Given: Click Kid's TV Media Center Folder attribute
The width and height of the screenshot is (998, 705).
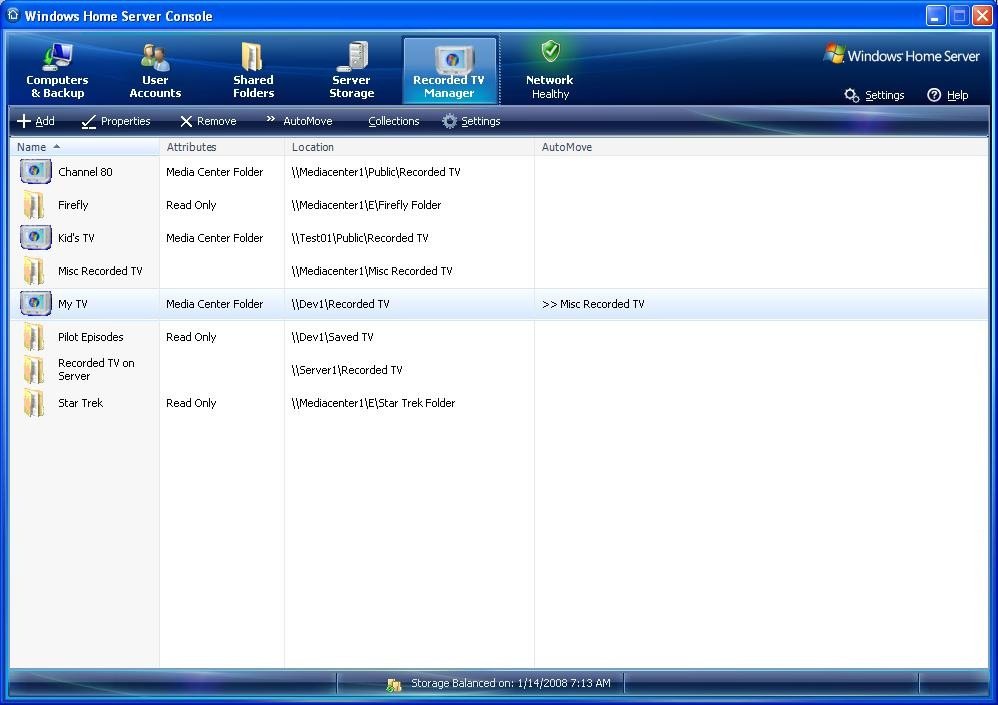Looking at the screenshot, I should click(214, 238).
